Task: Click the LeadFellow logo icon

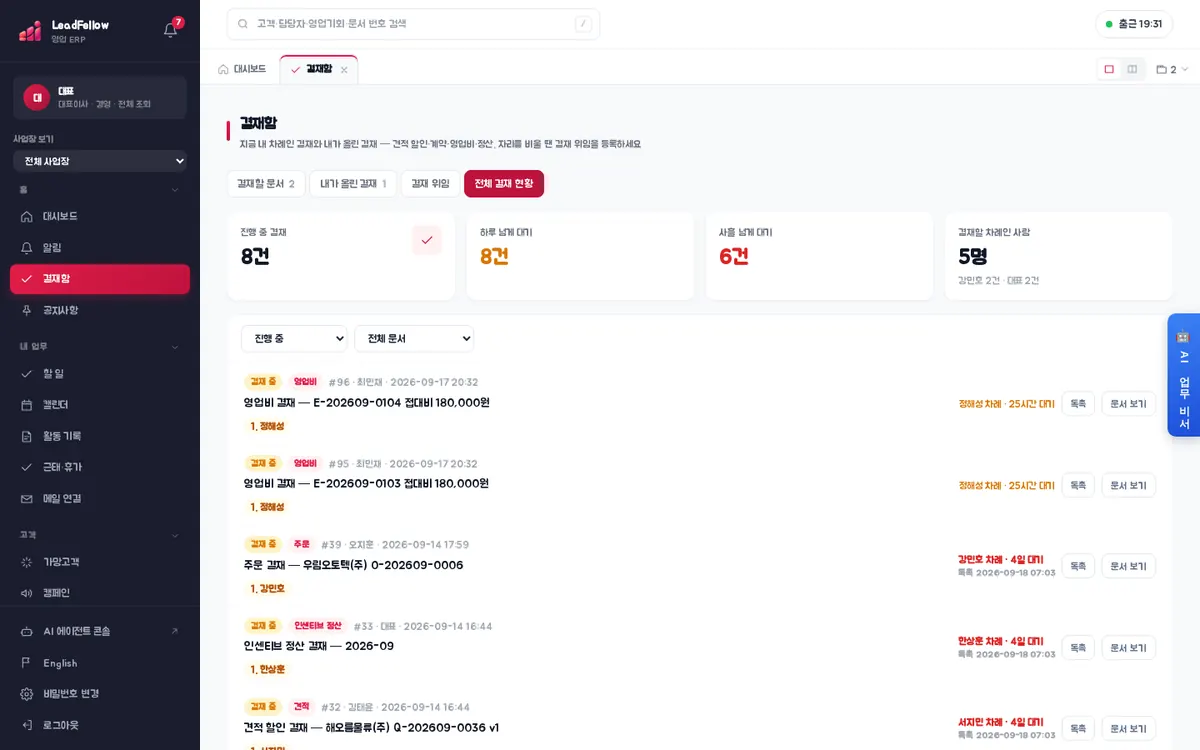Action: pos(30,31)
